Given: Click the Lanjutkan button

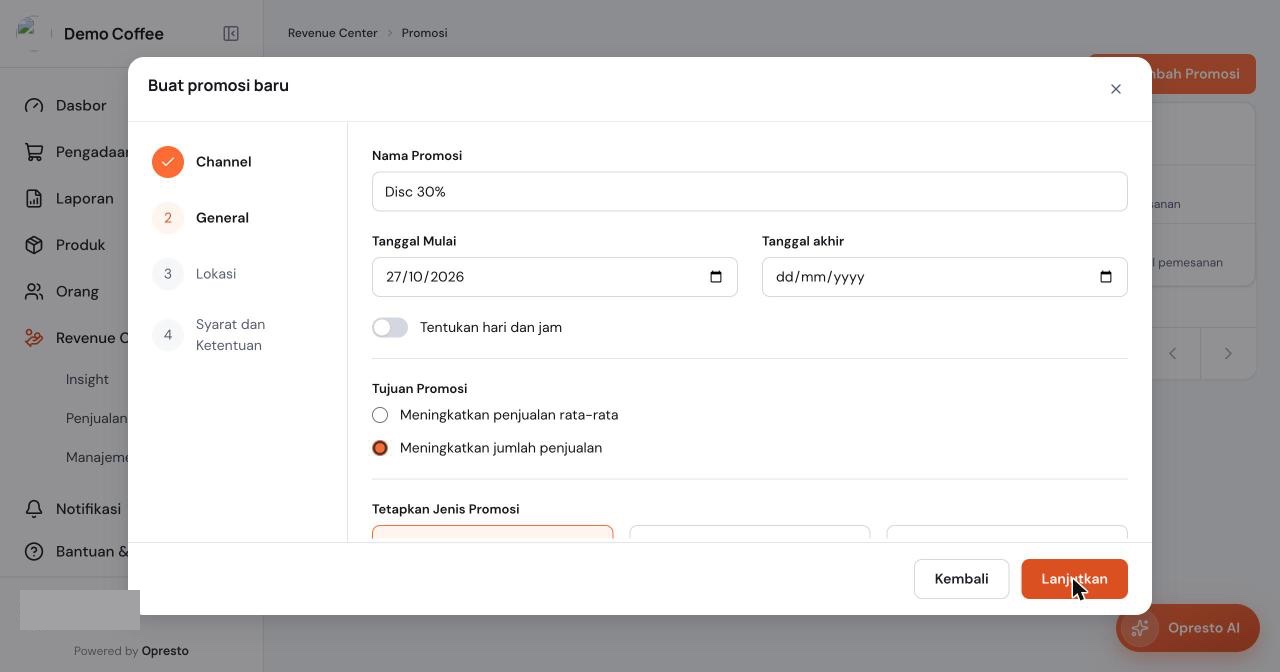Looking at the screenshot, I should point(1074,579).
